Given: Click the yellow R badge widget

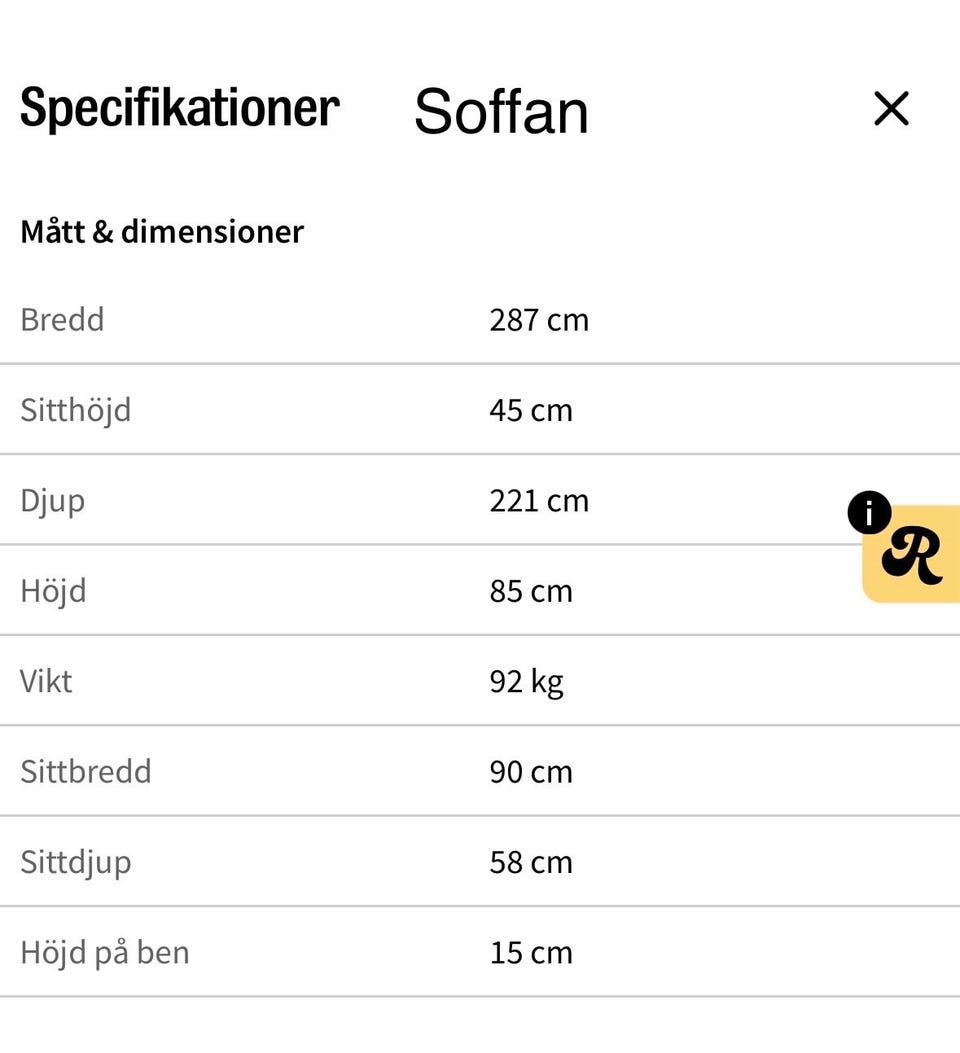Looking at the screenshot, I should [x=912, y=554].
